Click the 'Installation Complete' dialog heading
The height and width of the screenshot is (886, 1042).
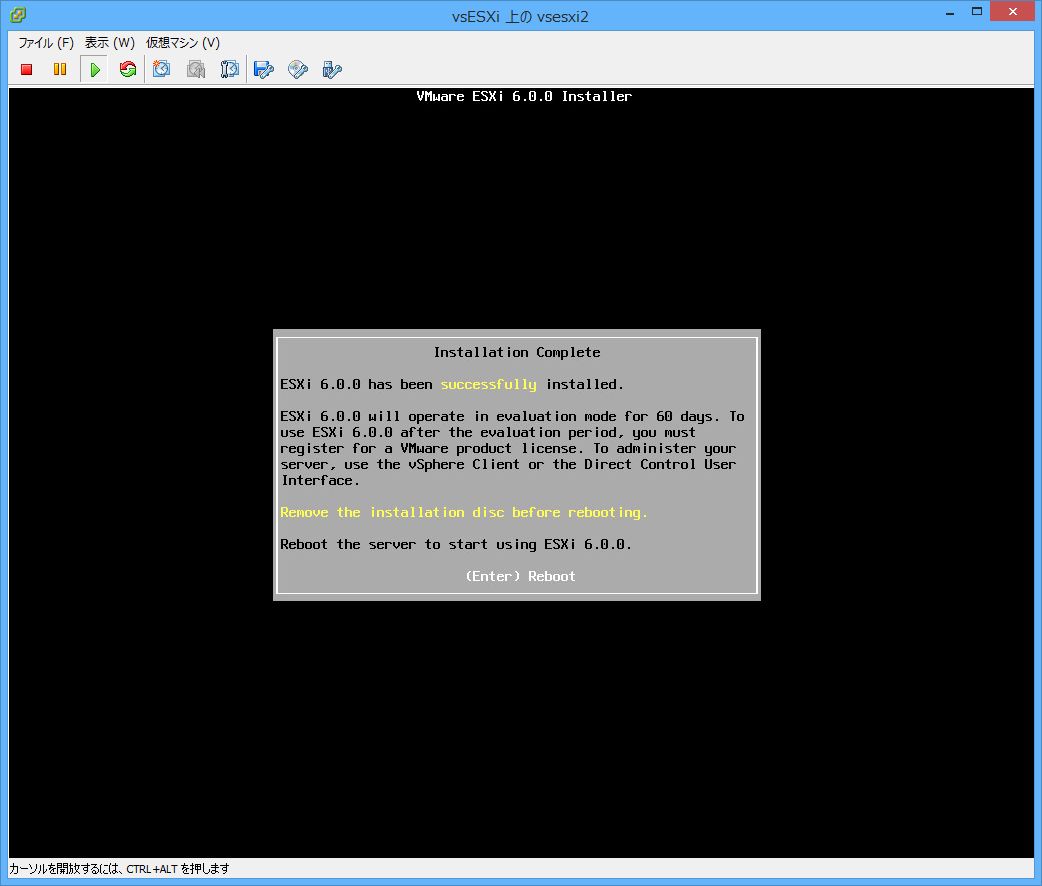(517, 352)
